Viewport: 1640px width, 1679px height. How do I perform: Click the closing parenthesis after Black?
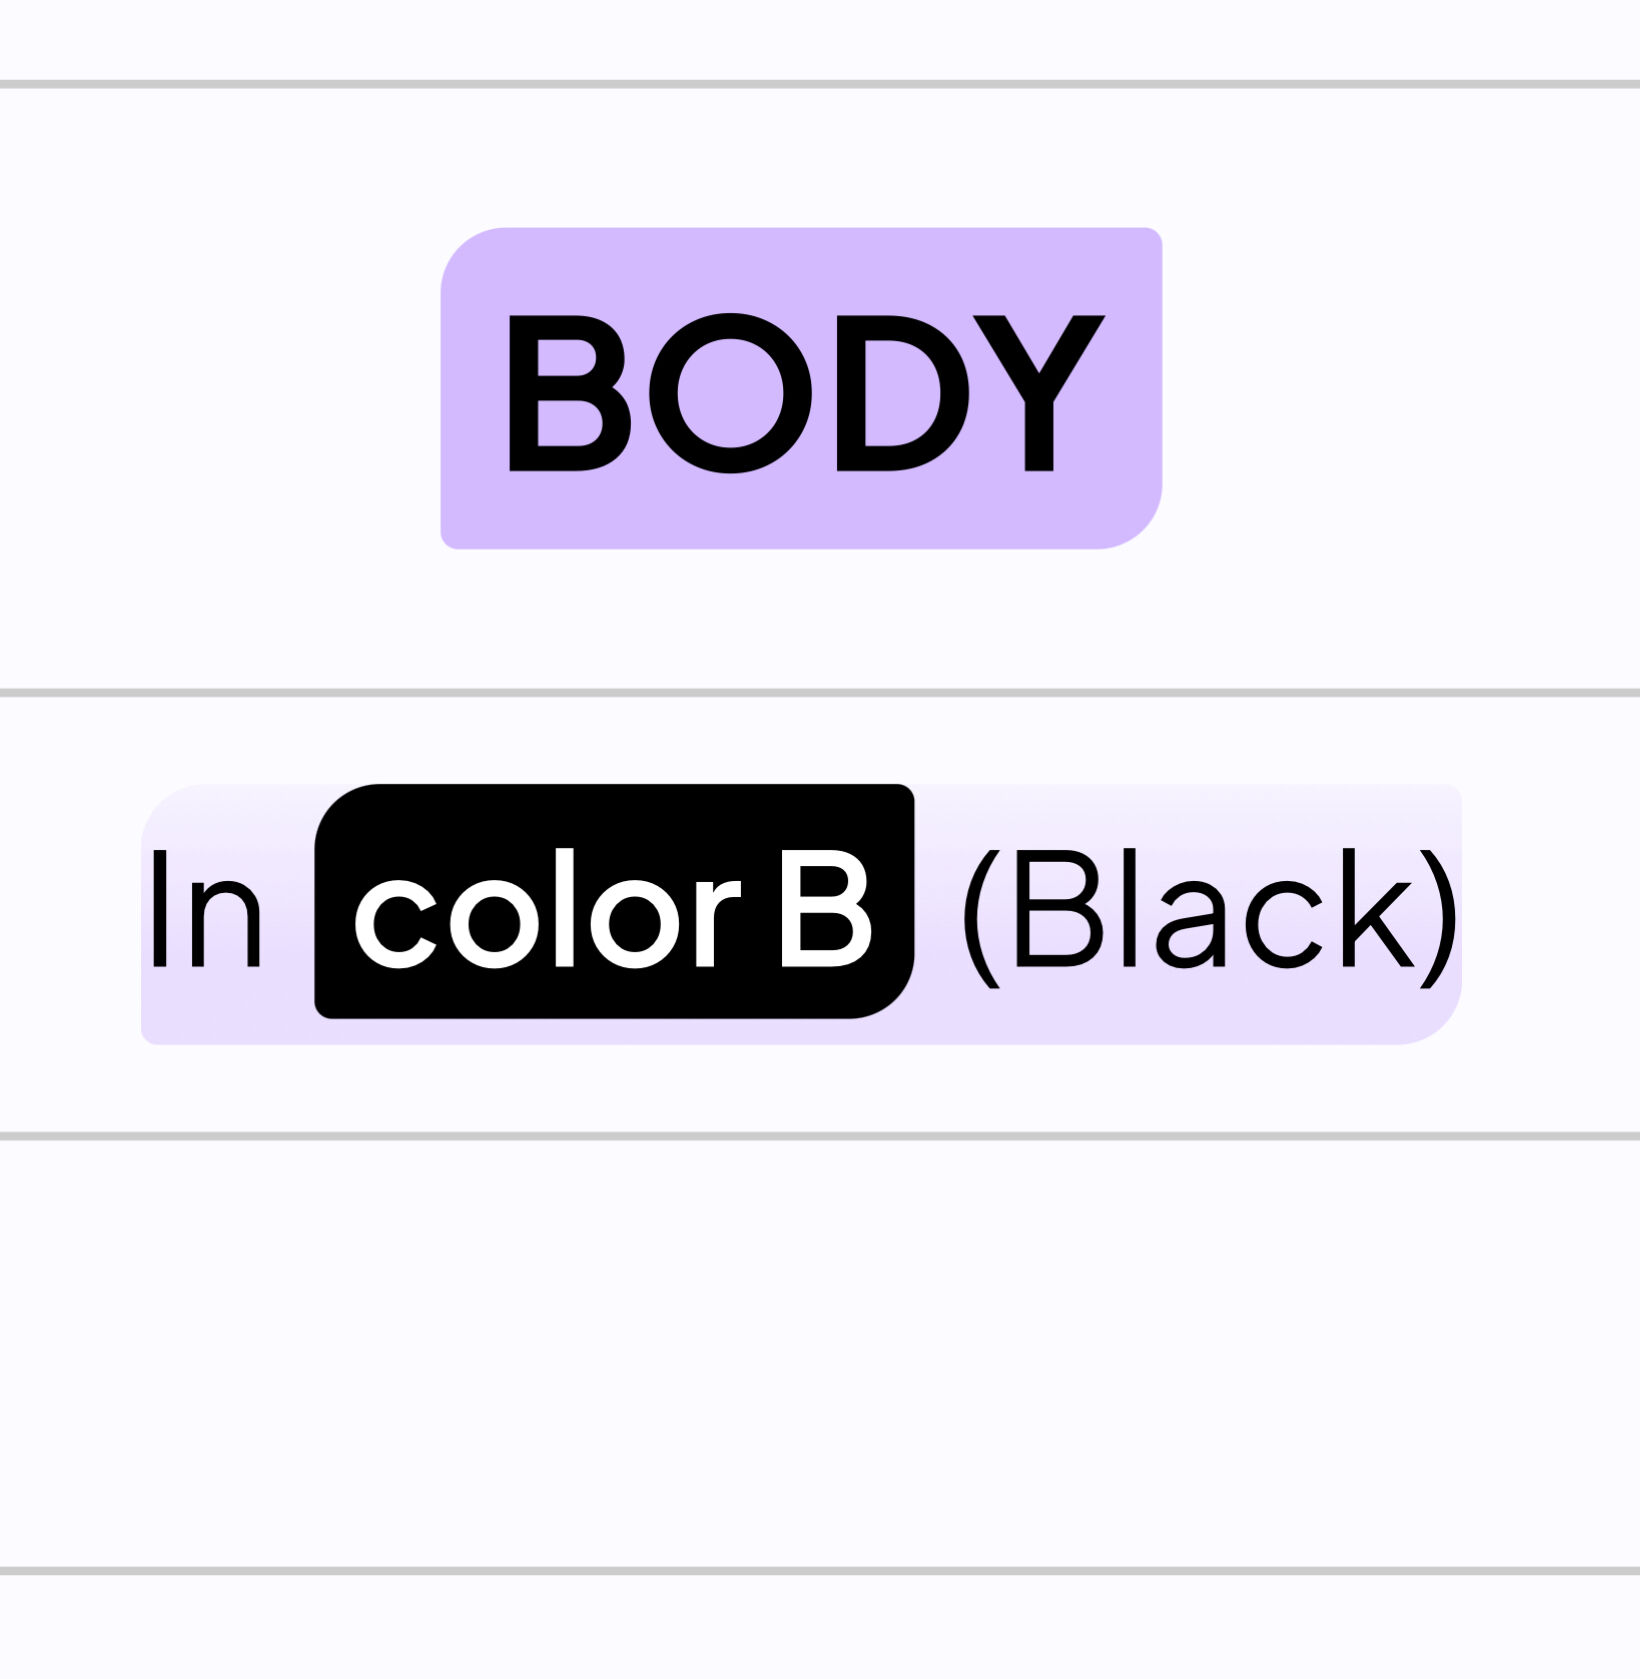pyautogui.click(x=1440, y=917)
